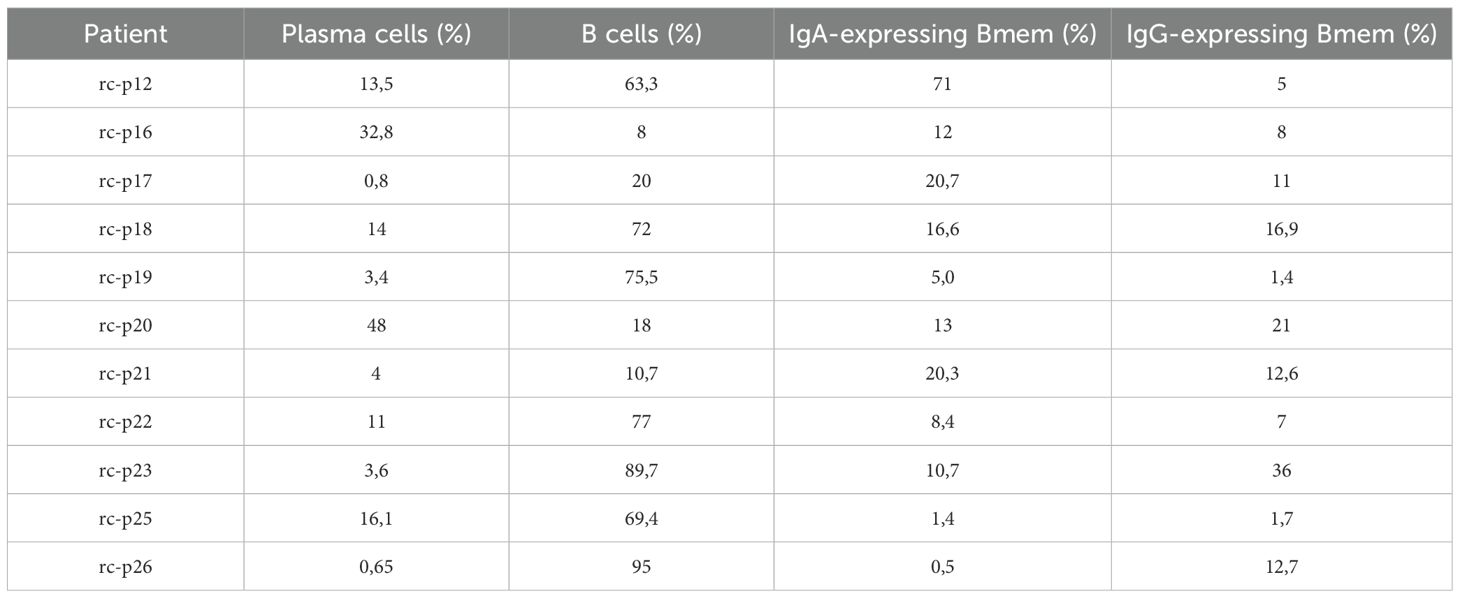1460x598 pixels.
Task: Select patient row rc-p12
Action: 730,84
